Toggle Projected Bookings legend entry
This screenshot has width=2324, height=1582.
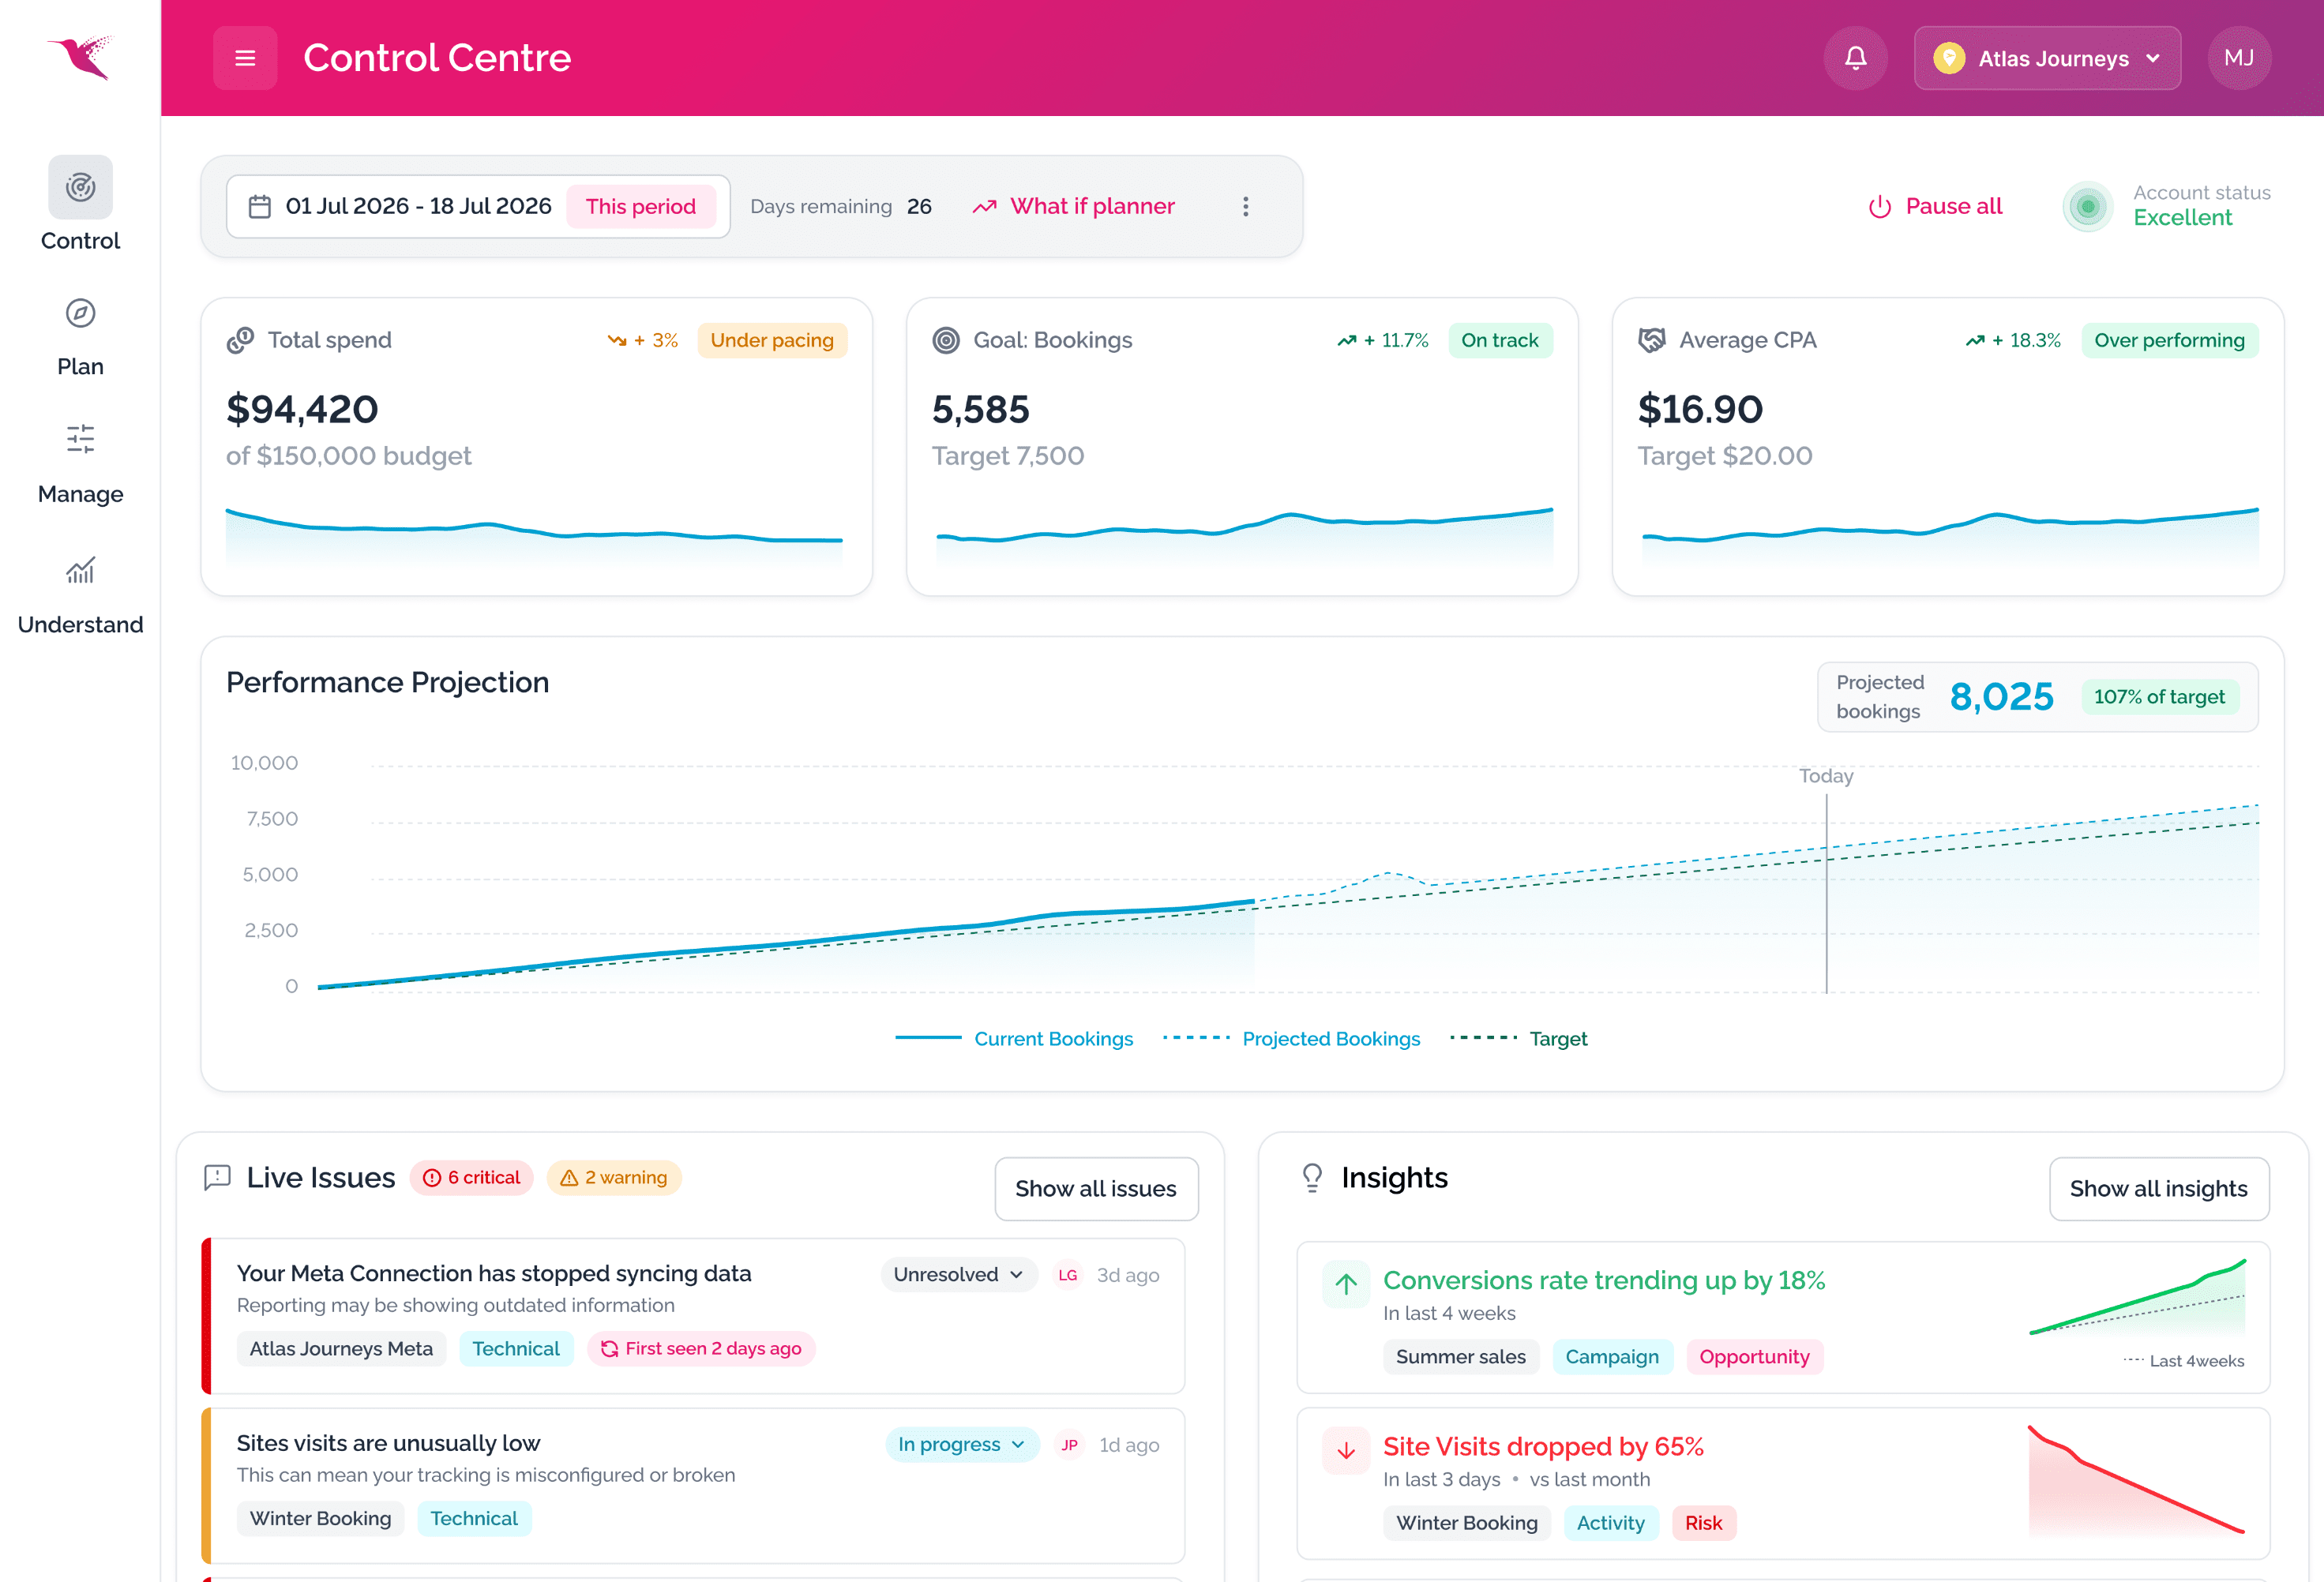click(x=1291, y=1038)
